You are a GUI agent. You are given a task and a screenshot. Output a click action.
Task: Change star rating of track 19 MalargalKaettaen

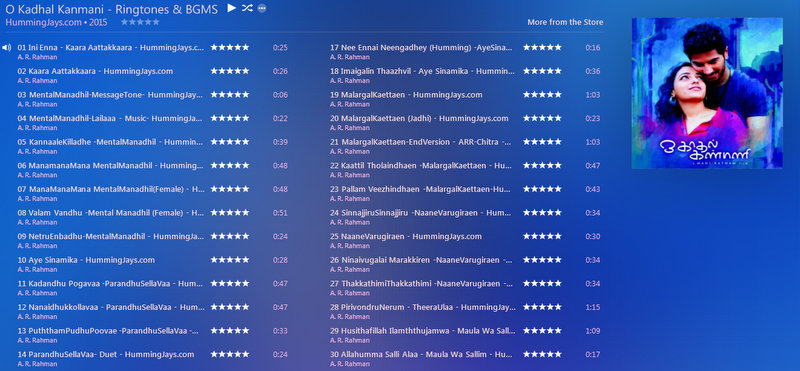click(542, 94)
